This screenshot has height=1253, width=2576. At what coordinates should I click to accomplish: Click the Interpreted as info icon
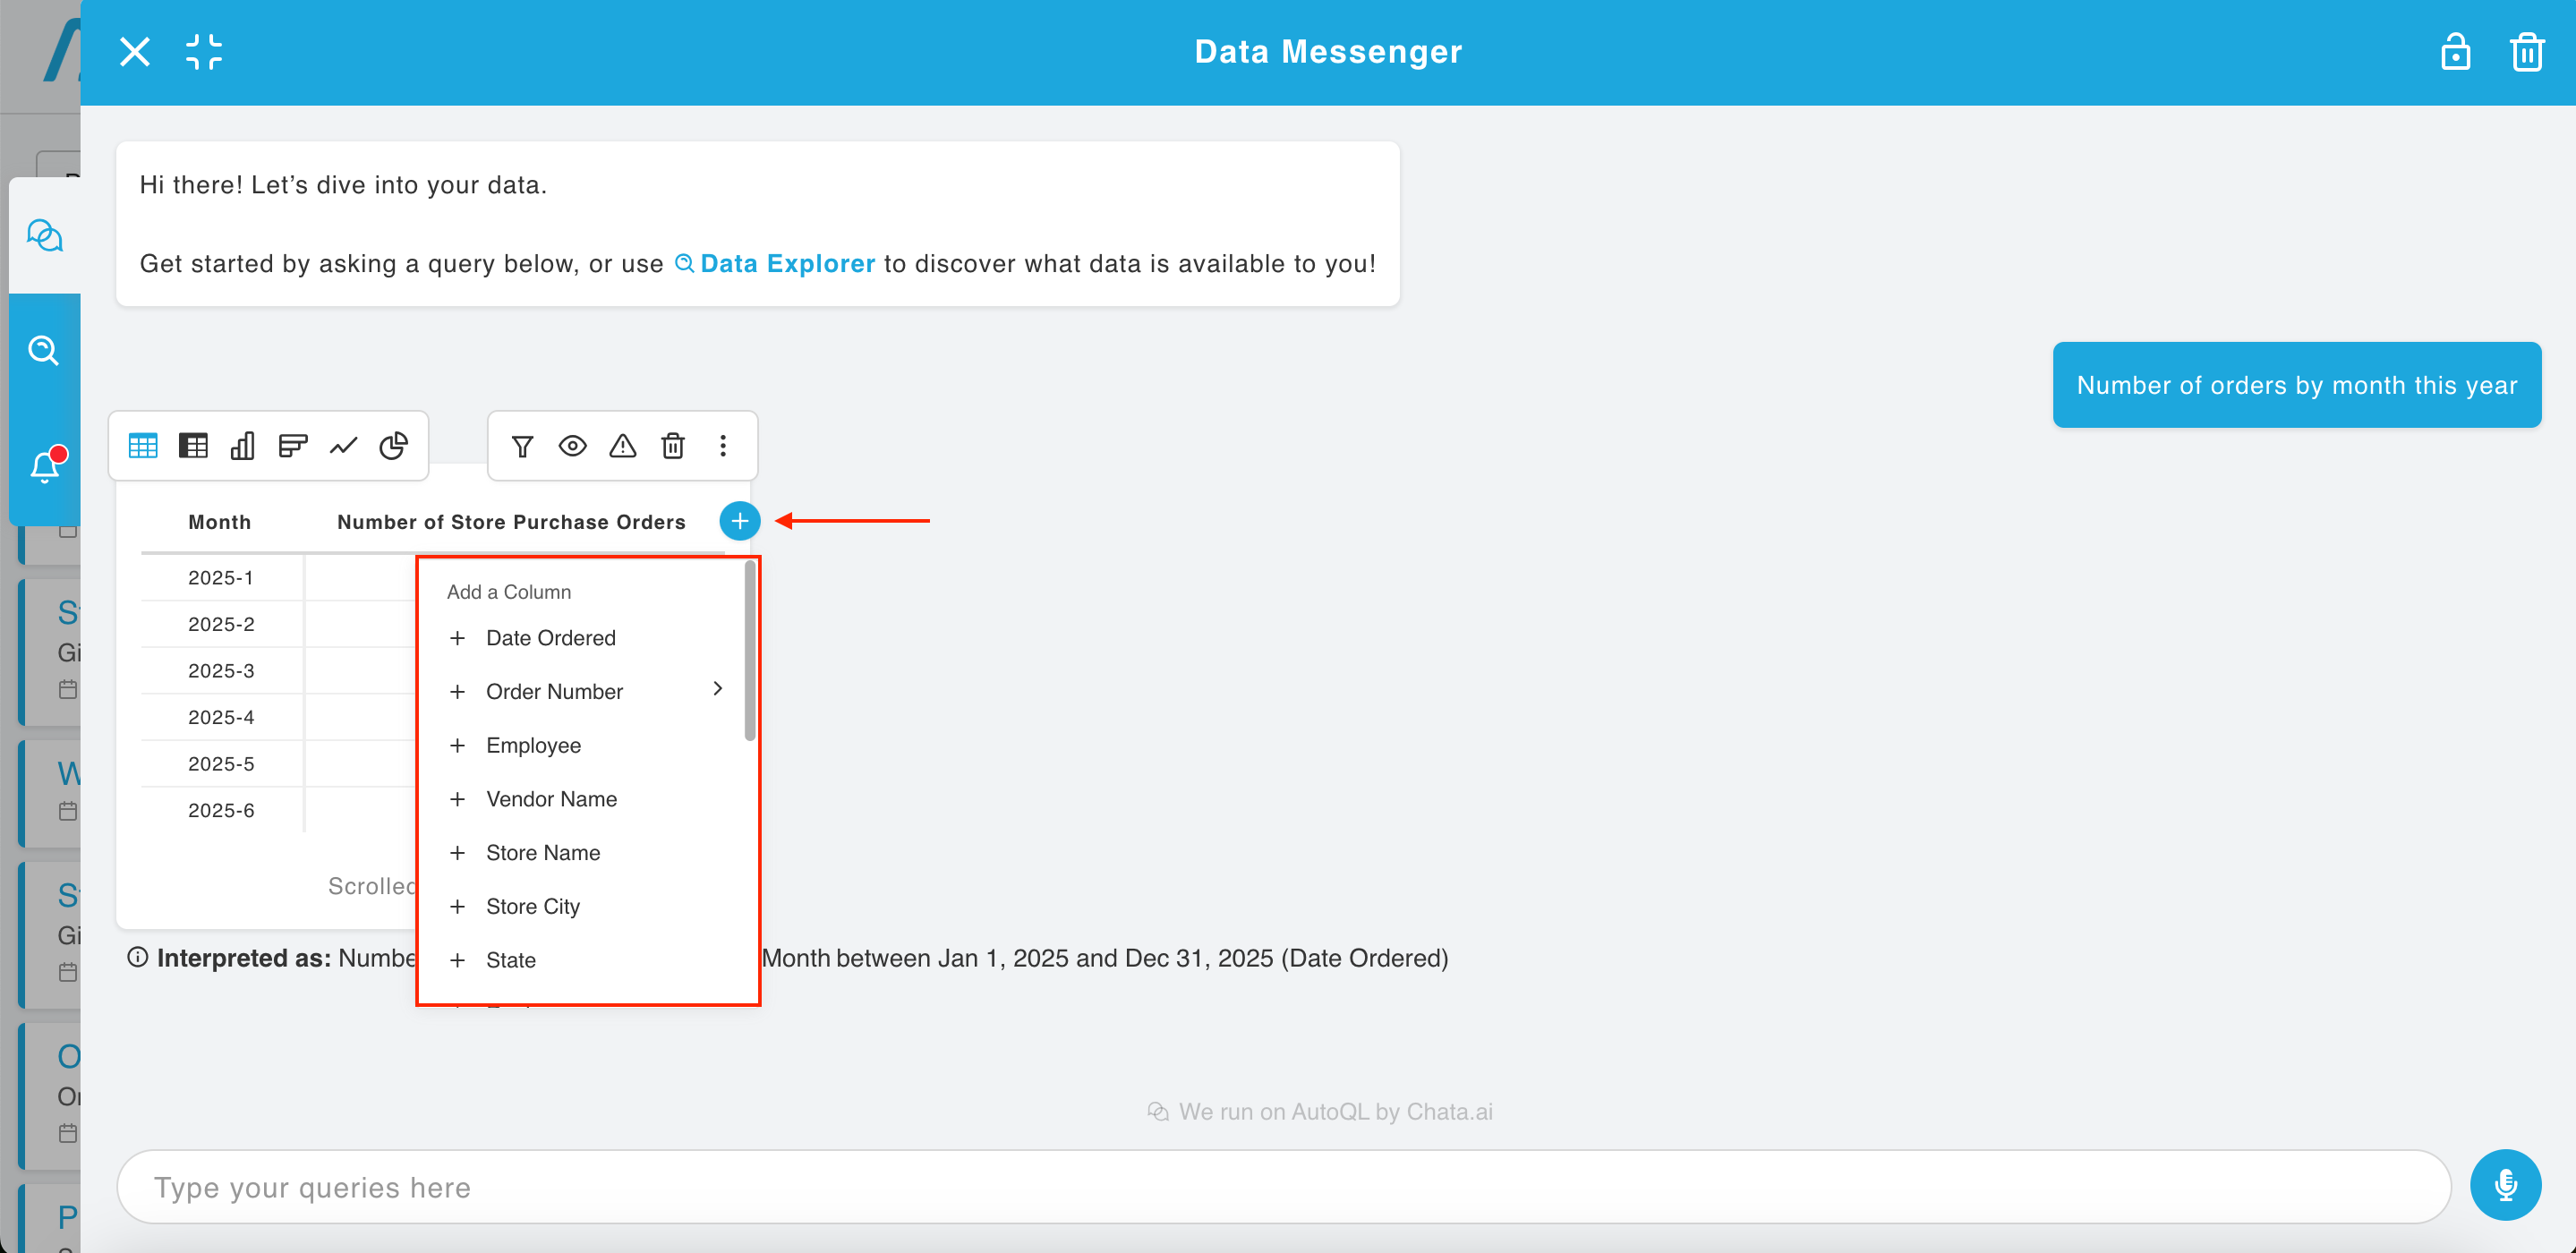click(138, 958)
